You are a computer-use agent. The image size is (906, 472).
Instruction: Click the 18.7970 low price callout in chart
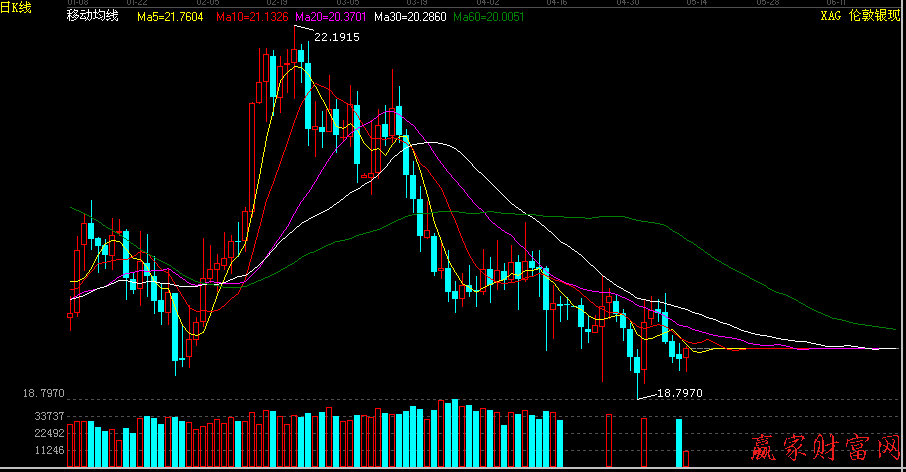[681, 394]
